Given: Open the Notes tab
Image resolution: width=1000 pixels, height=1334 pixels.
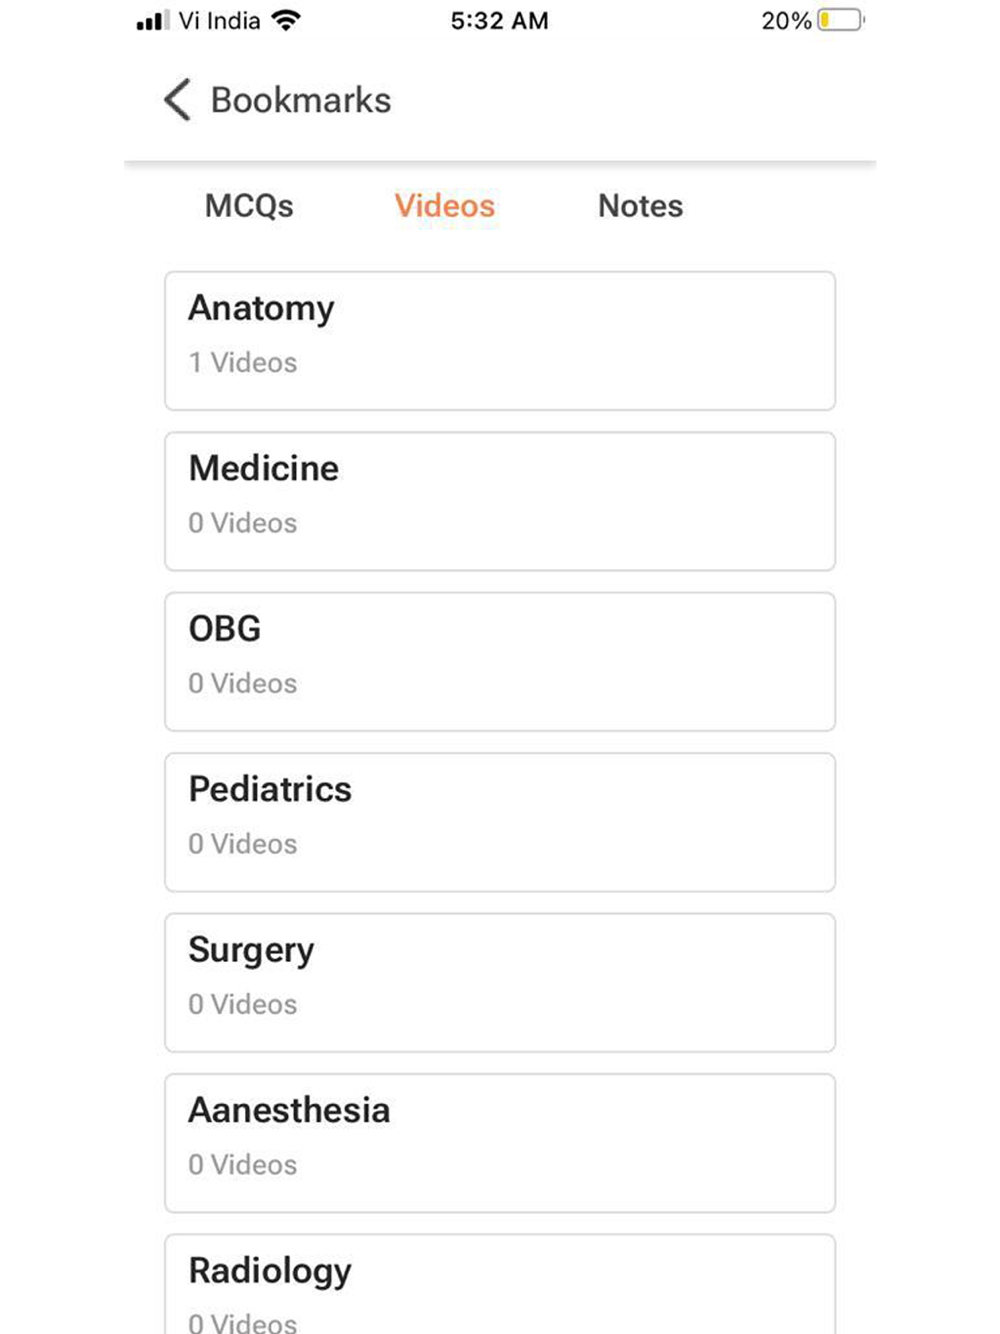Looking at the screenshot, I should point(640,206).
